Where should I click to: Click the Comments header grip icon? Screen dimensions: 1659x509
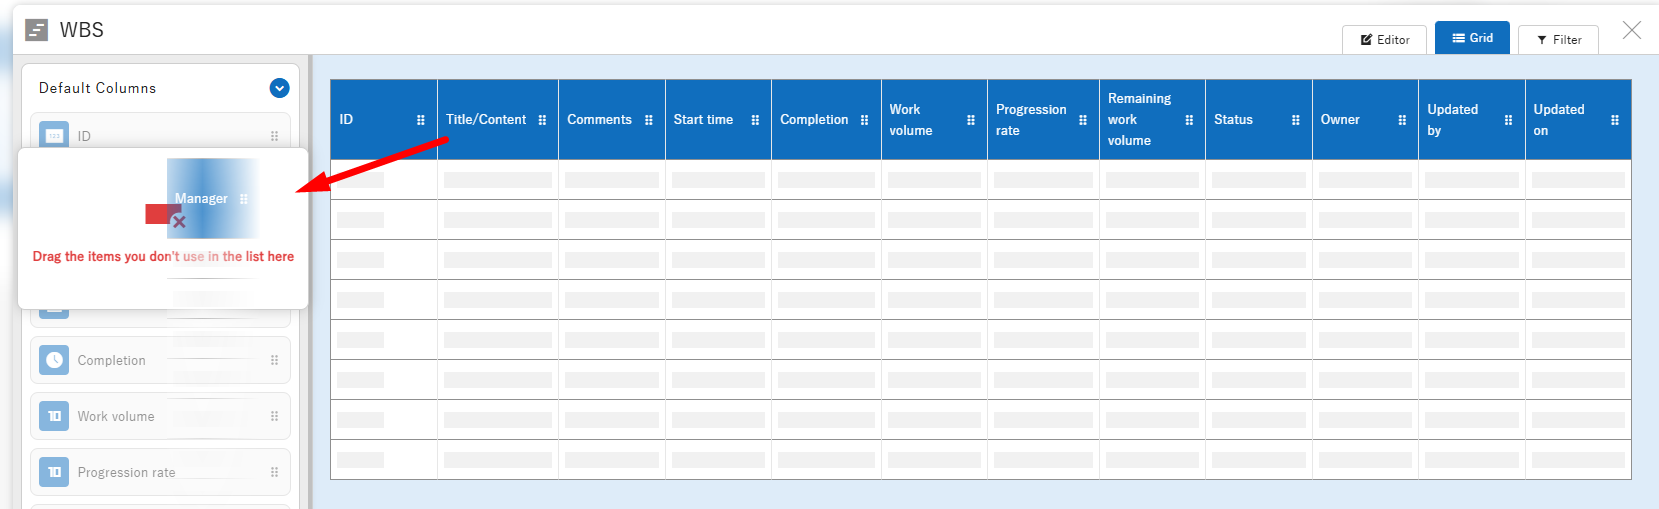[648, 120]
